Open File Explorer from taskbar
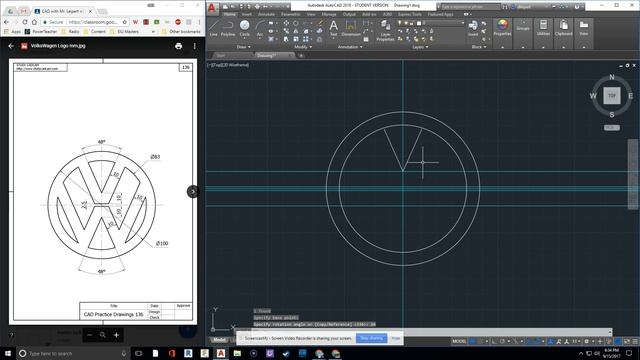Image resolution: width=640 pixels, height=360 pixels. click(x=237, y=353)
